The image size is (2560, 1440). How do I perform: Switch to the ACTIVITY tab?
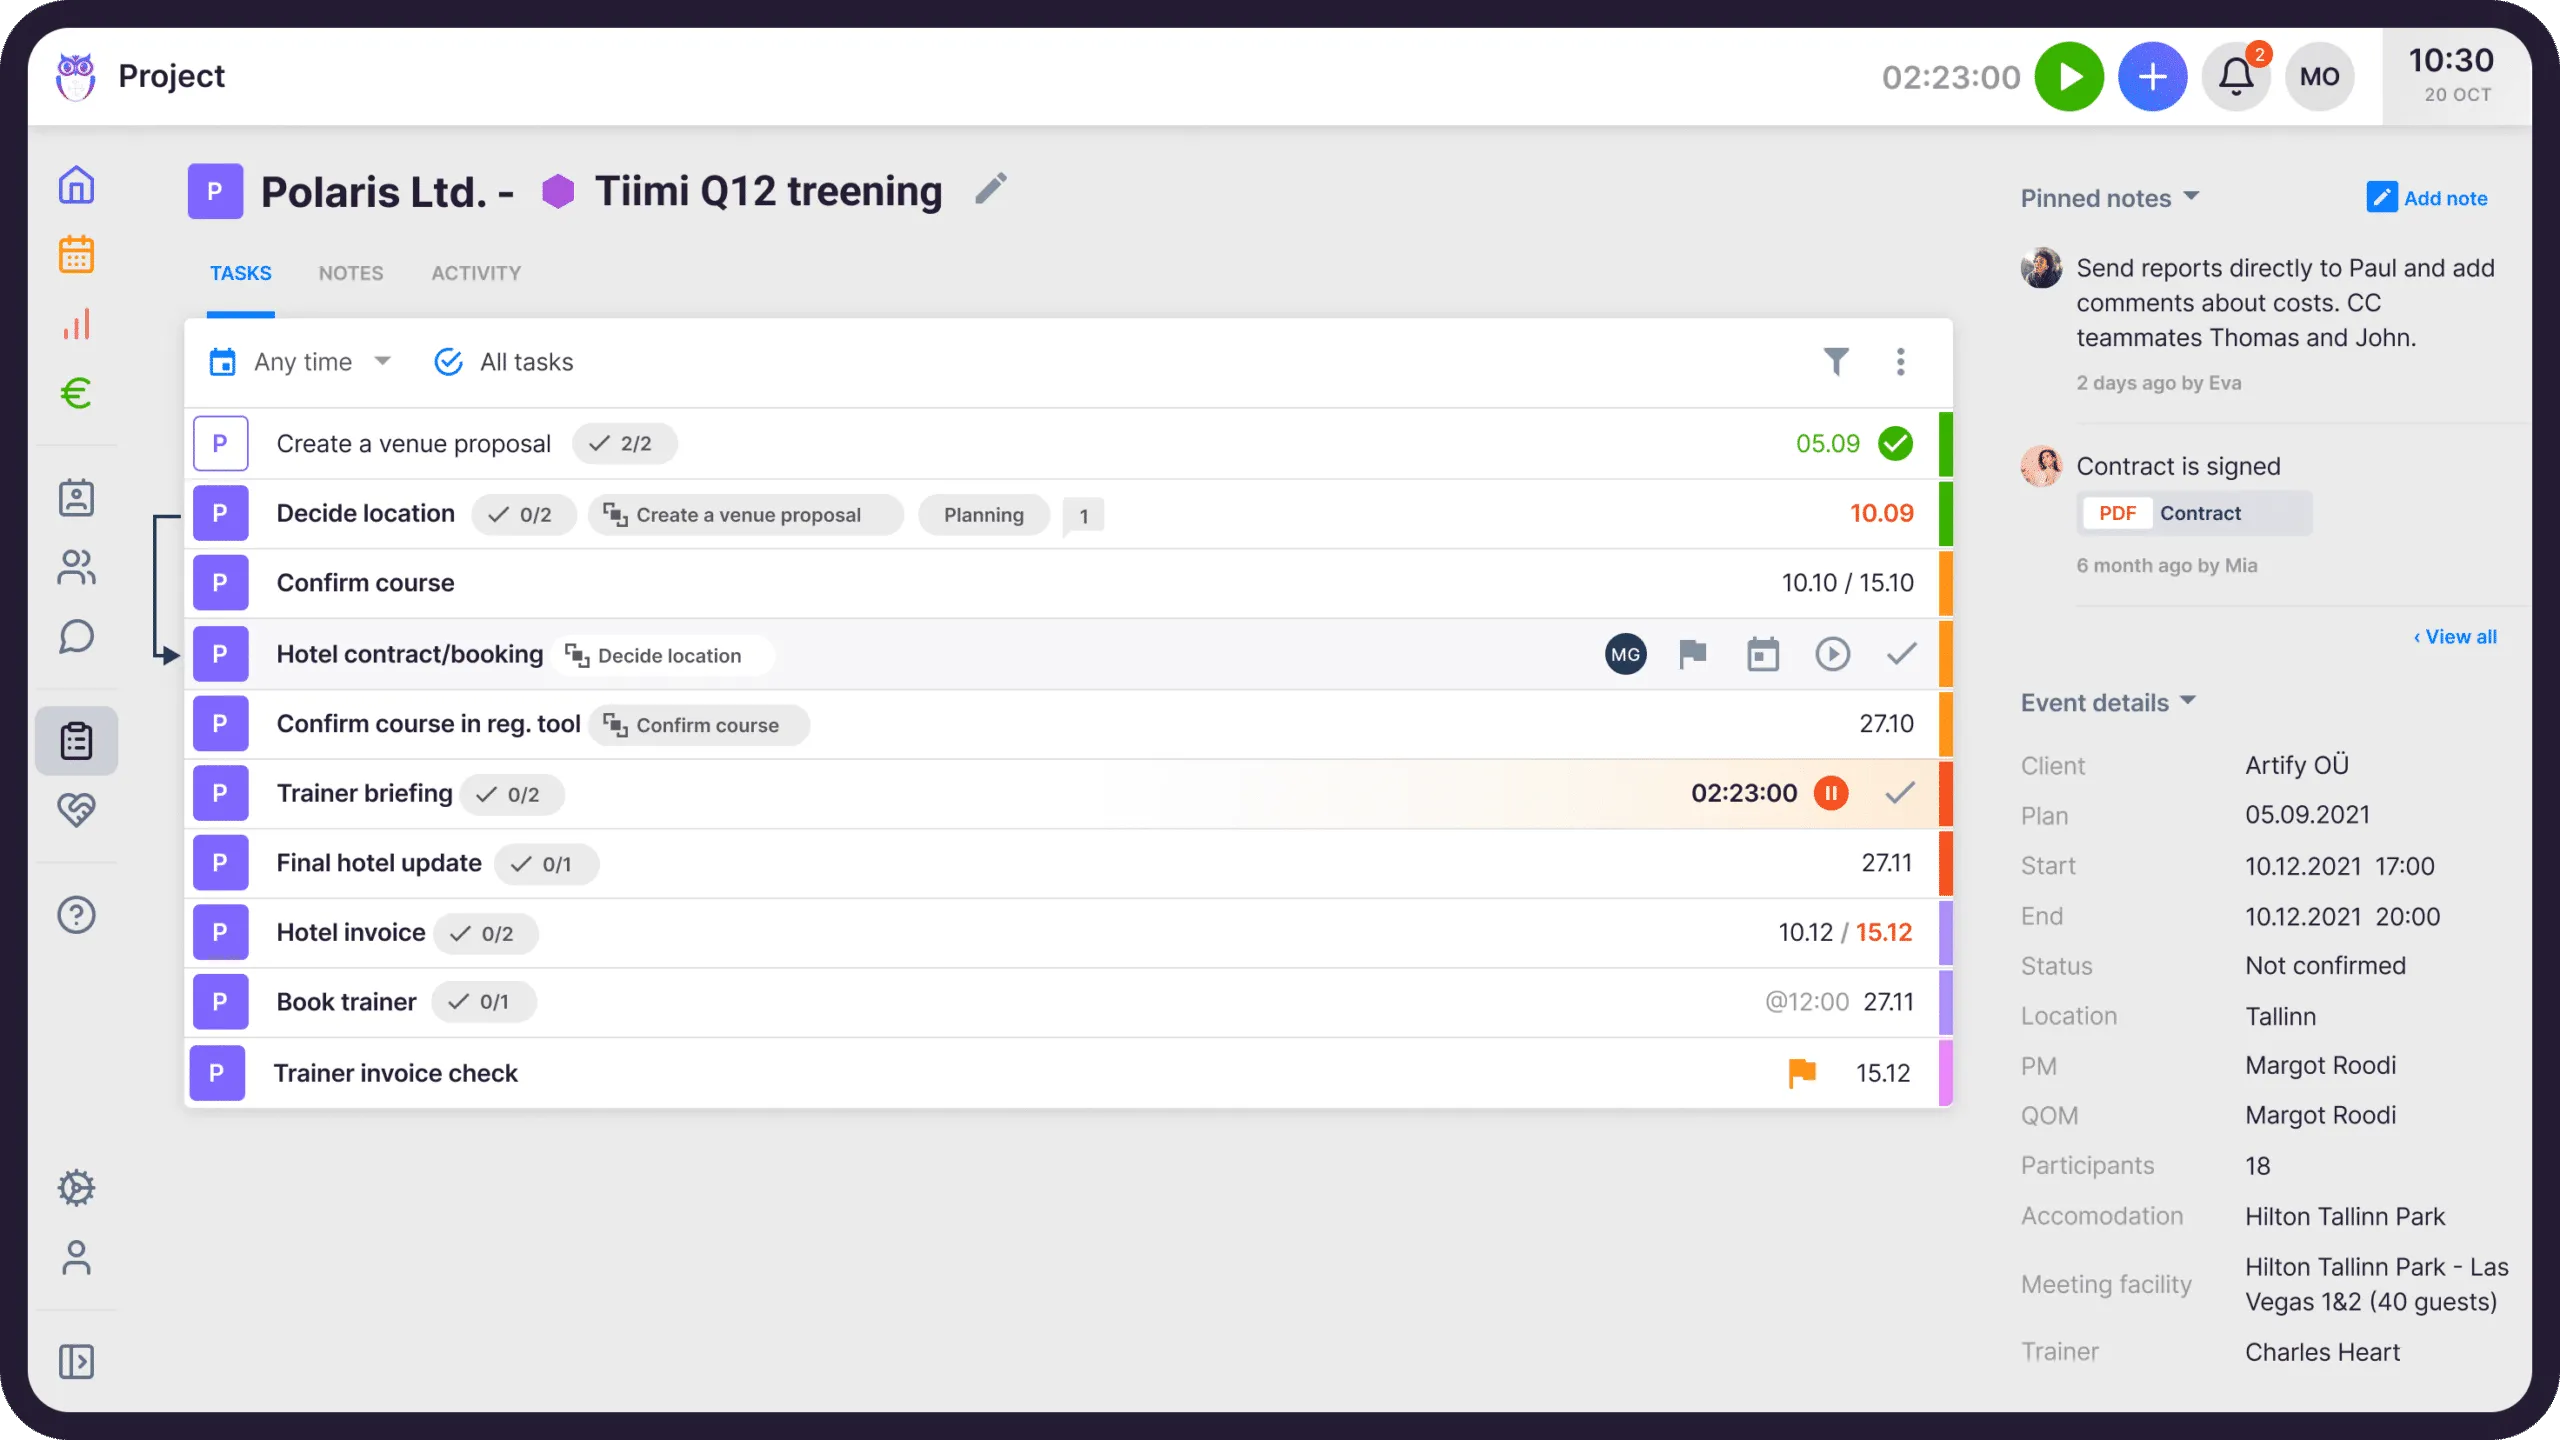(x=476, y=273)
